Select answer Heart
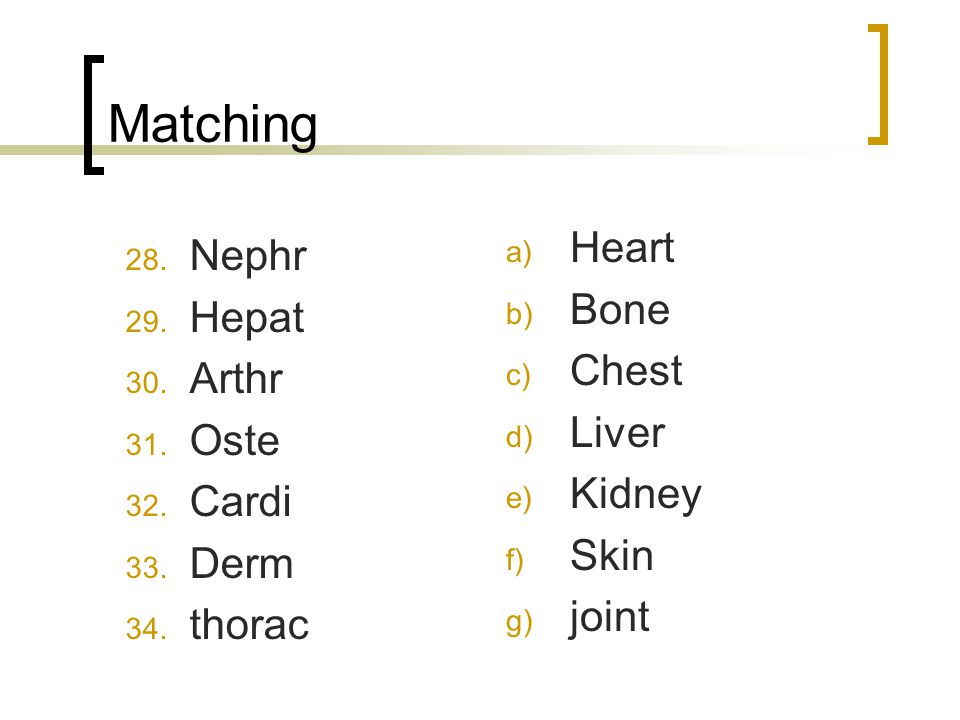 click(x=622, y=247)
